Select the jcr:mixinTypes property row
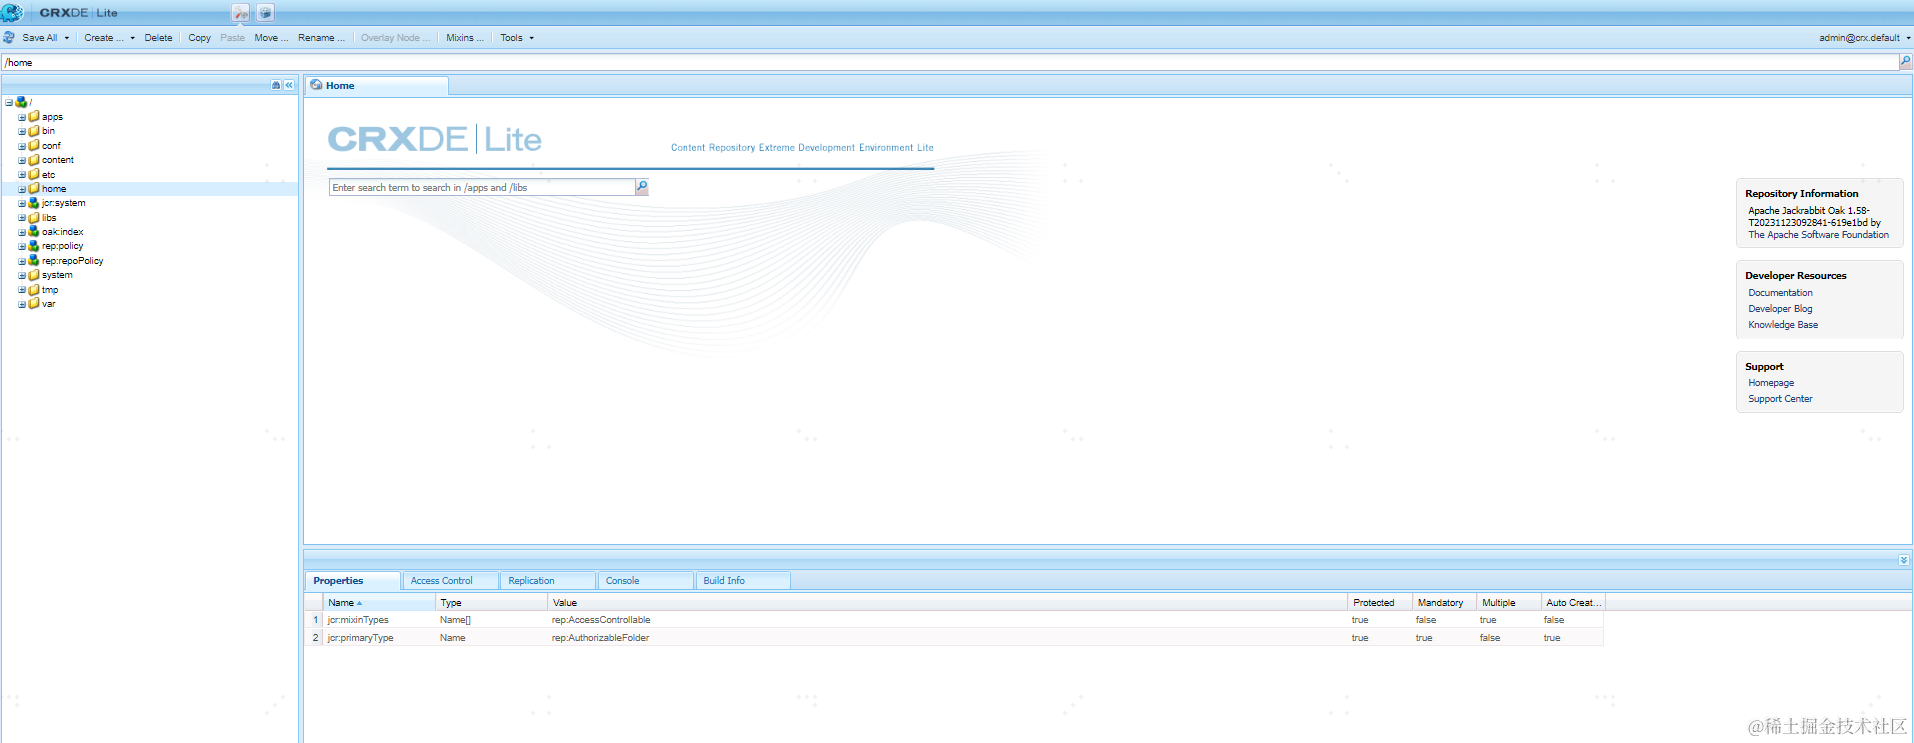 [954, 620]
